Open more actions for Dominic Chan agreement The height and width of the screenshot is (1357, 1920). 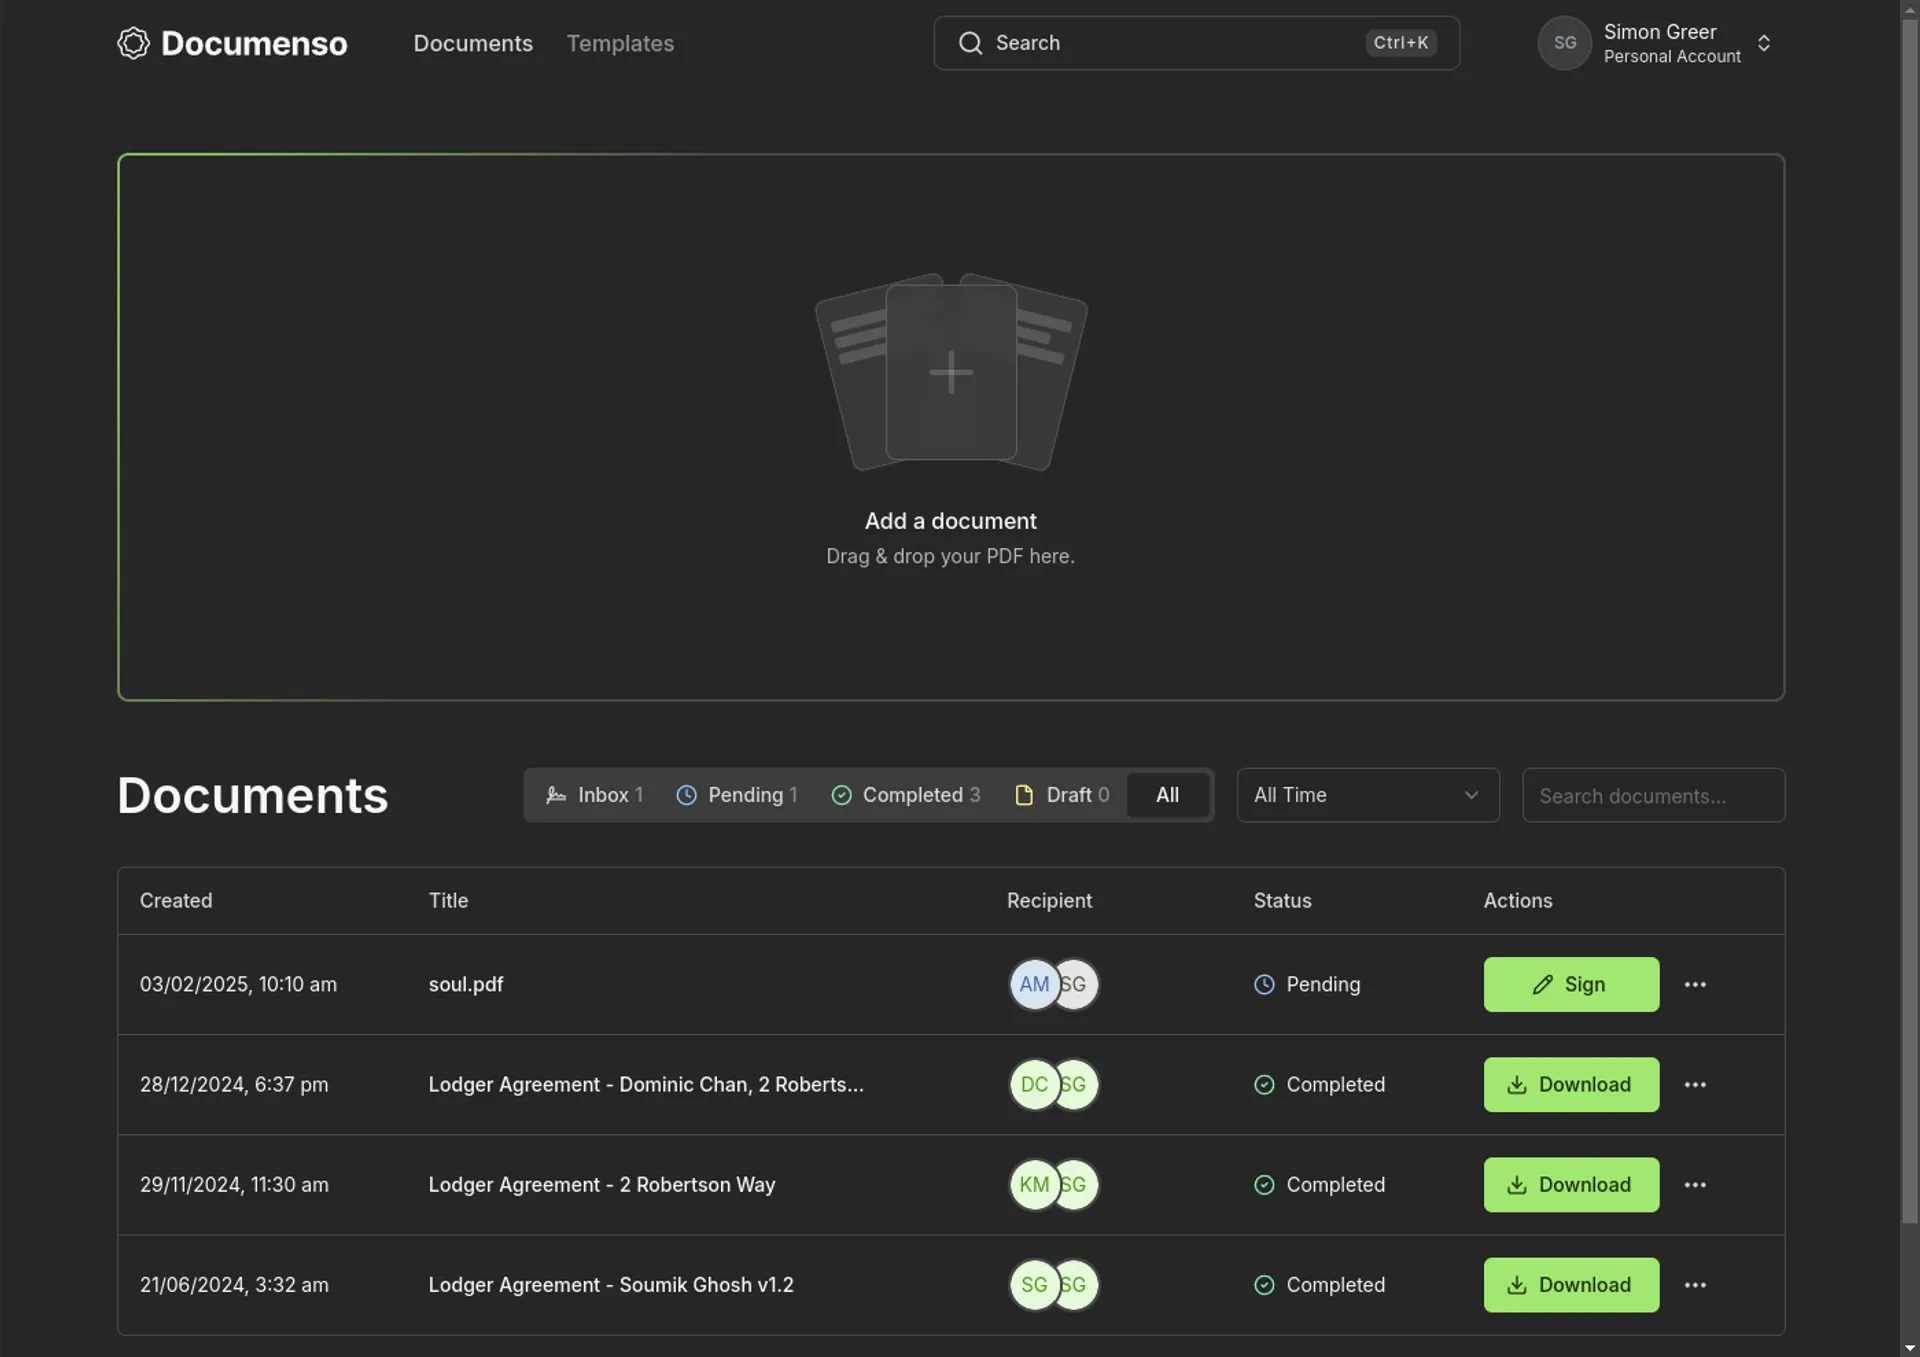point(1695,1085)
